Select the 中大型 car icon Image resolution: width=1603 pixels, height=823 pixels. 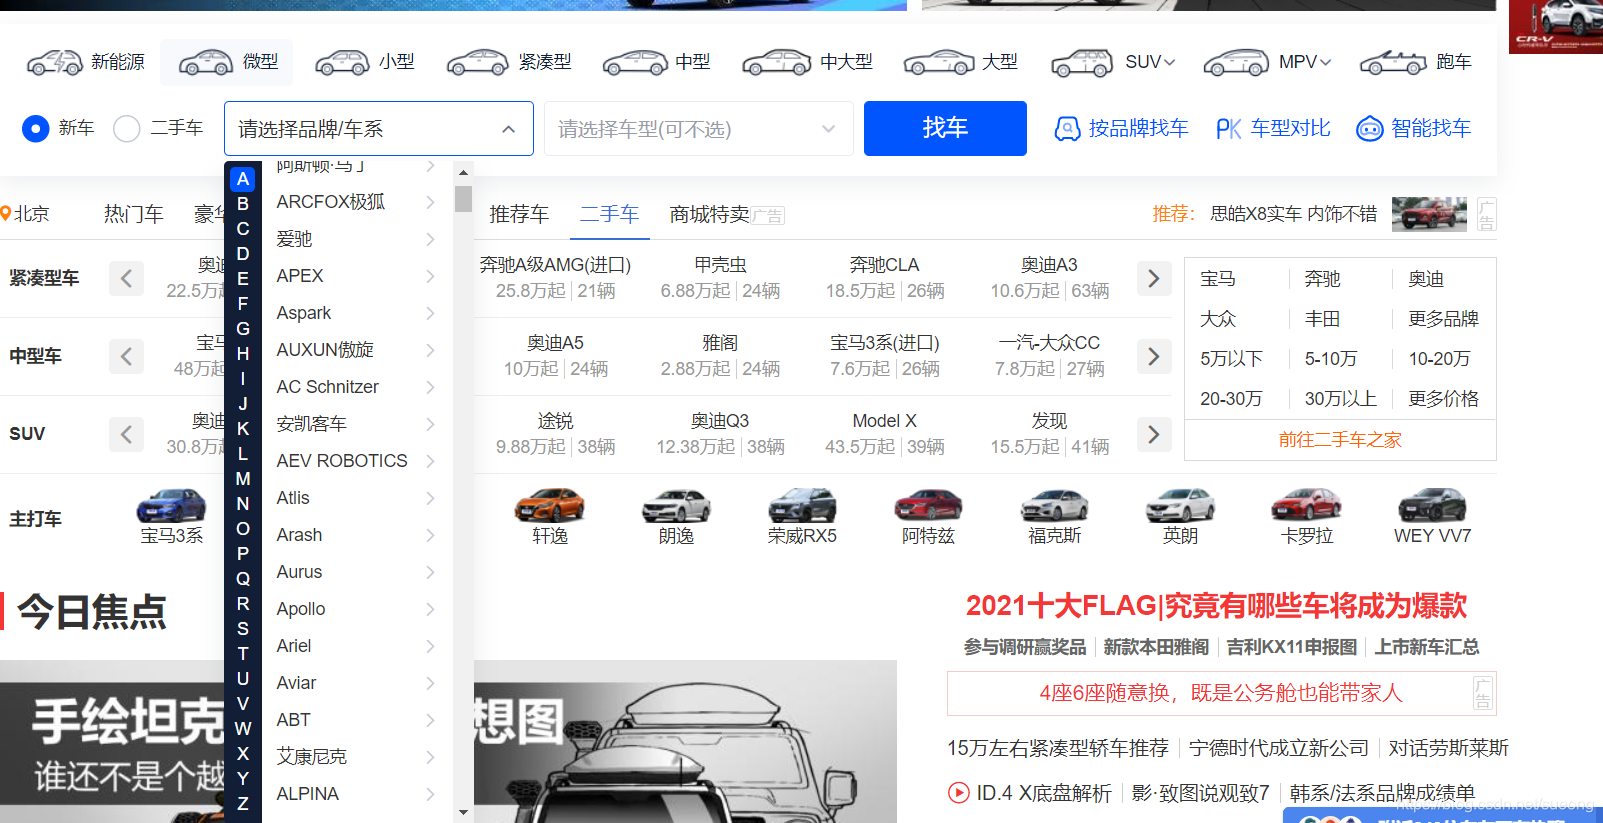(776, 62)
